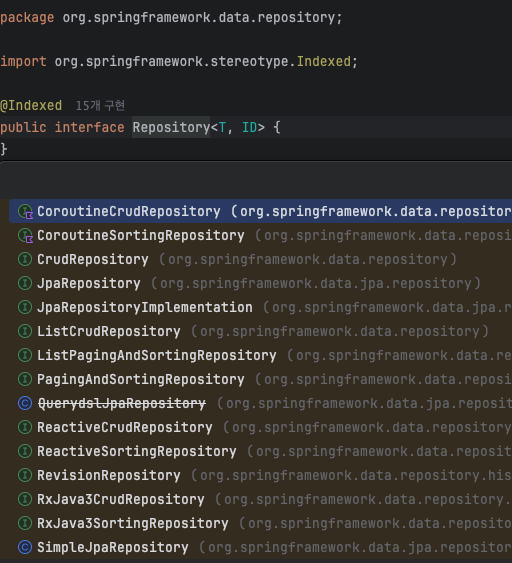Click the interface icon beside JpaRepositoryImplementation

(25, 307)
